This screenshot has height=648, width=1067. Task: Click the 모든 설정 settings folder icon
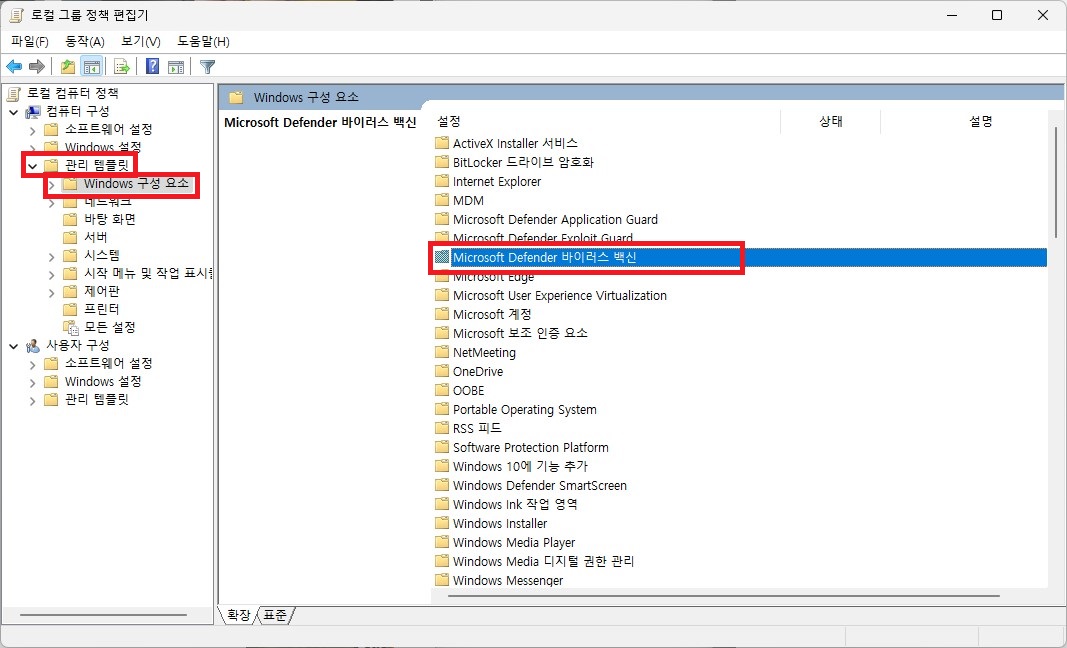pos(70,327)
